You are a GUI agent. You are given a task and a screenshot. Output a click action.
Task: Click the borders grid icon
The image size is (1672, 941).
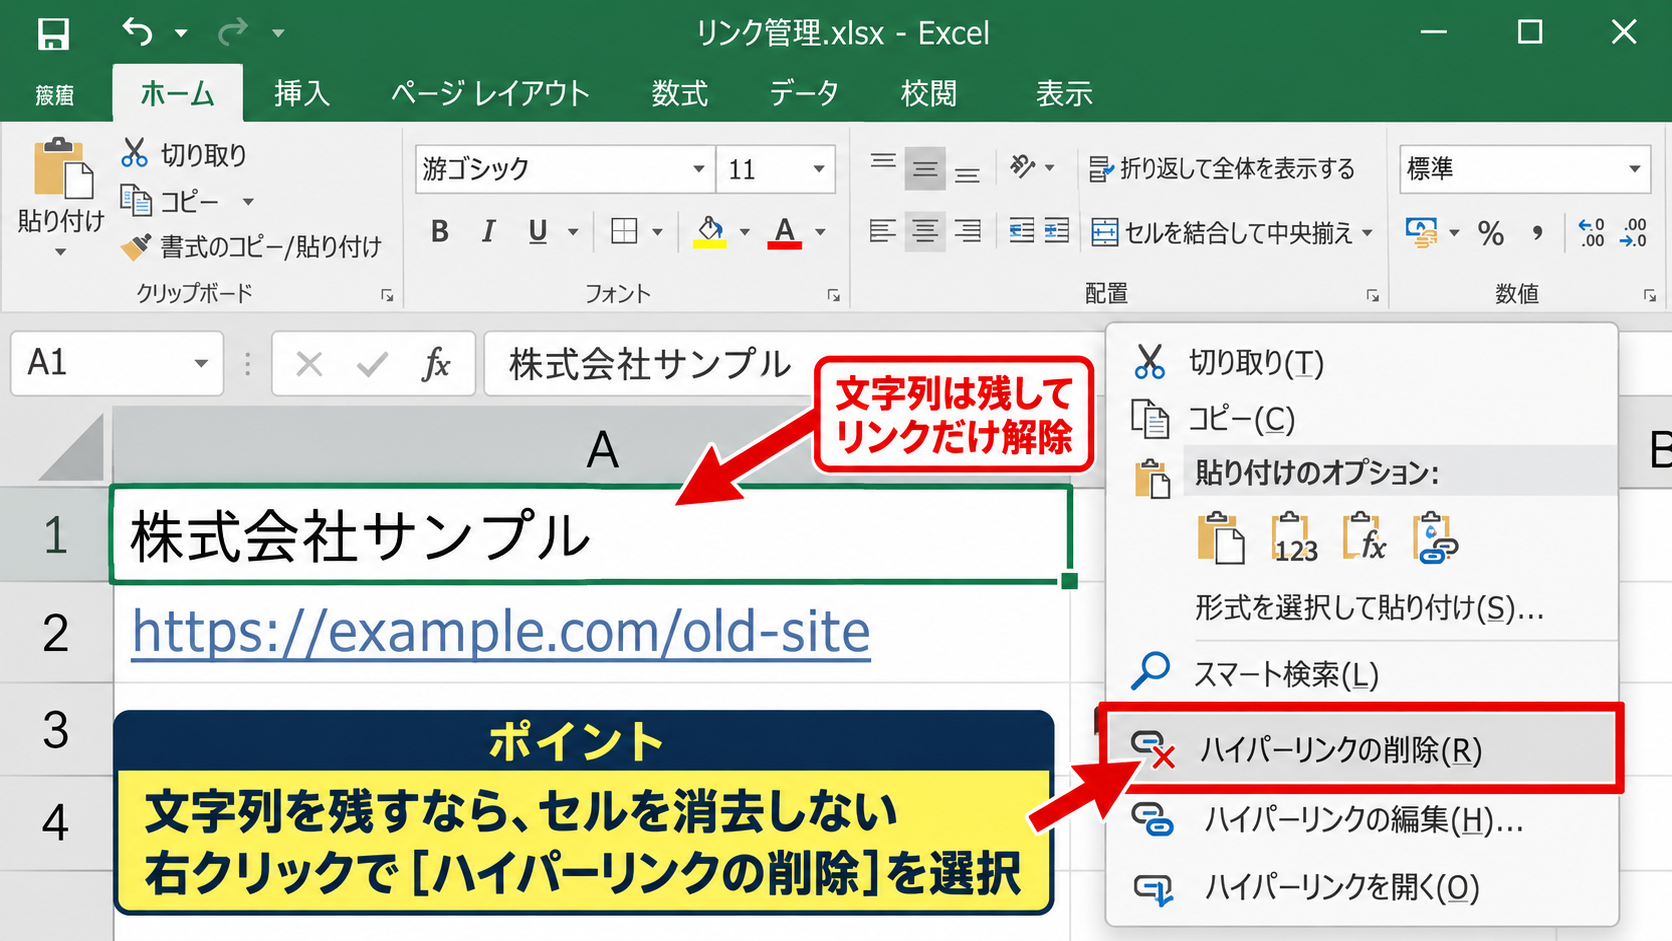[x=624, y=232]
